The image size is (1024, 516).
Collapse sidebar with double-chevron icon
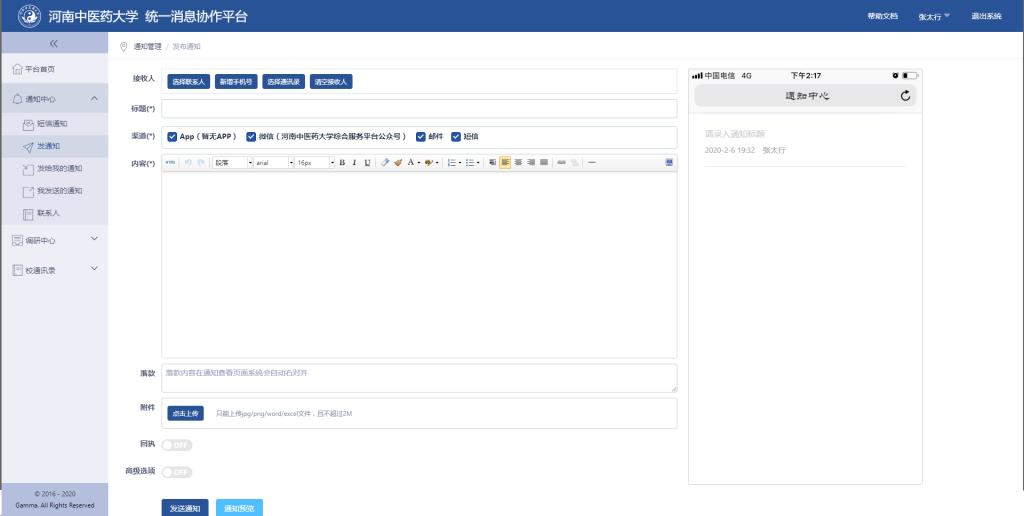pos(54,43)
